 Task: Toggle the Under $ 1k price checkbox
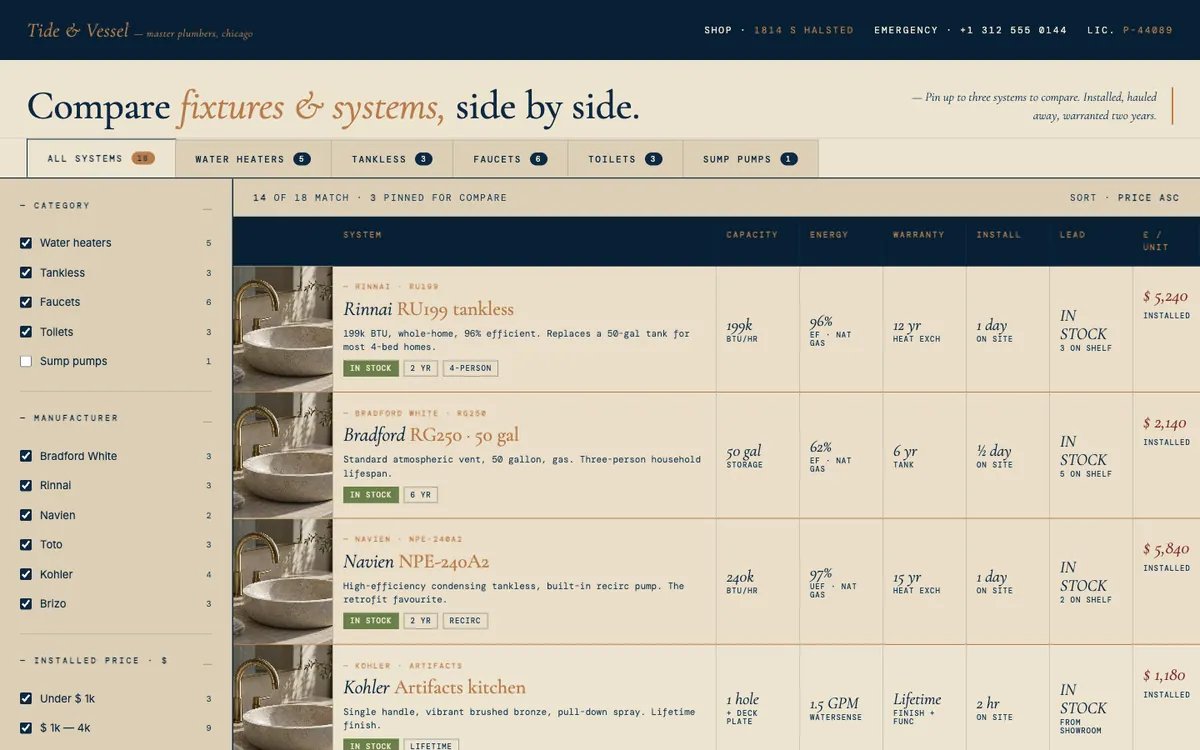coord(26,698)
